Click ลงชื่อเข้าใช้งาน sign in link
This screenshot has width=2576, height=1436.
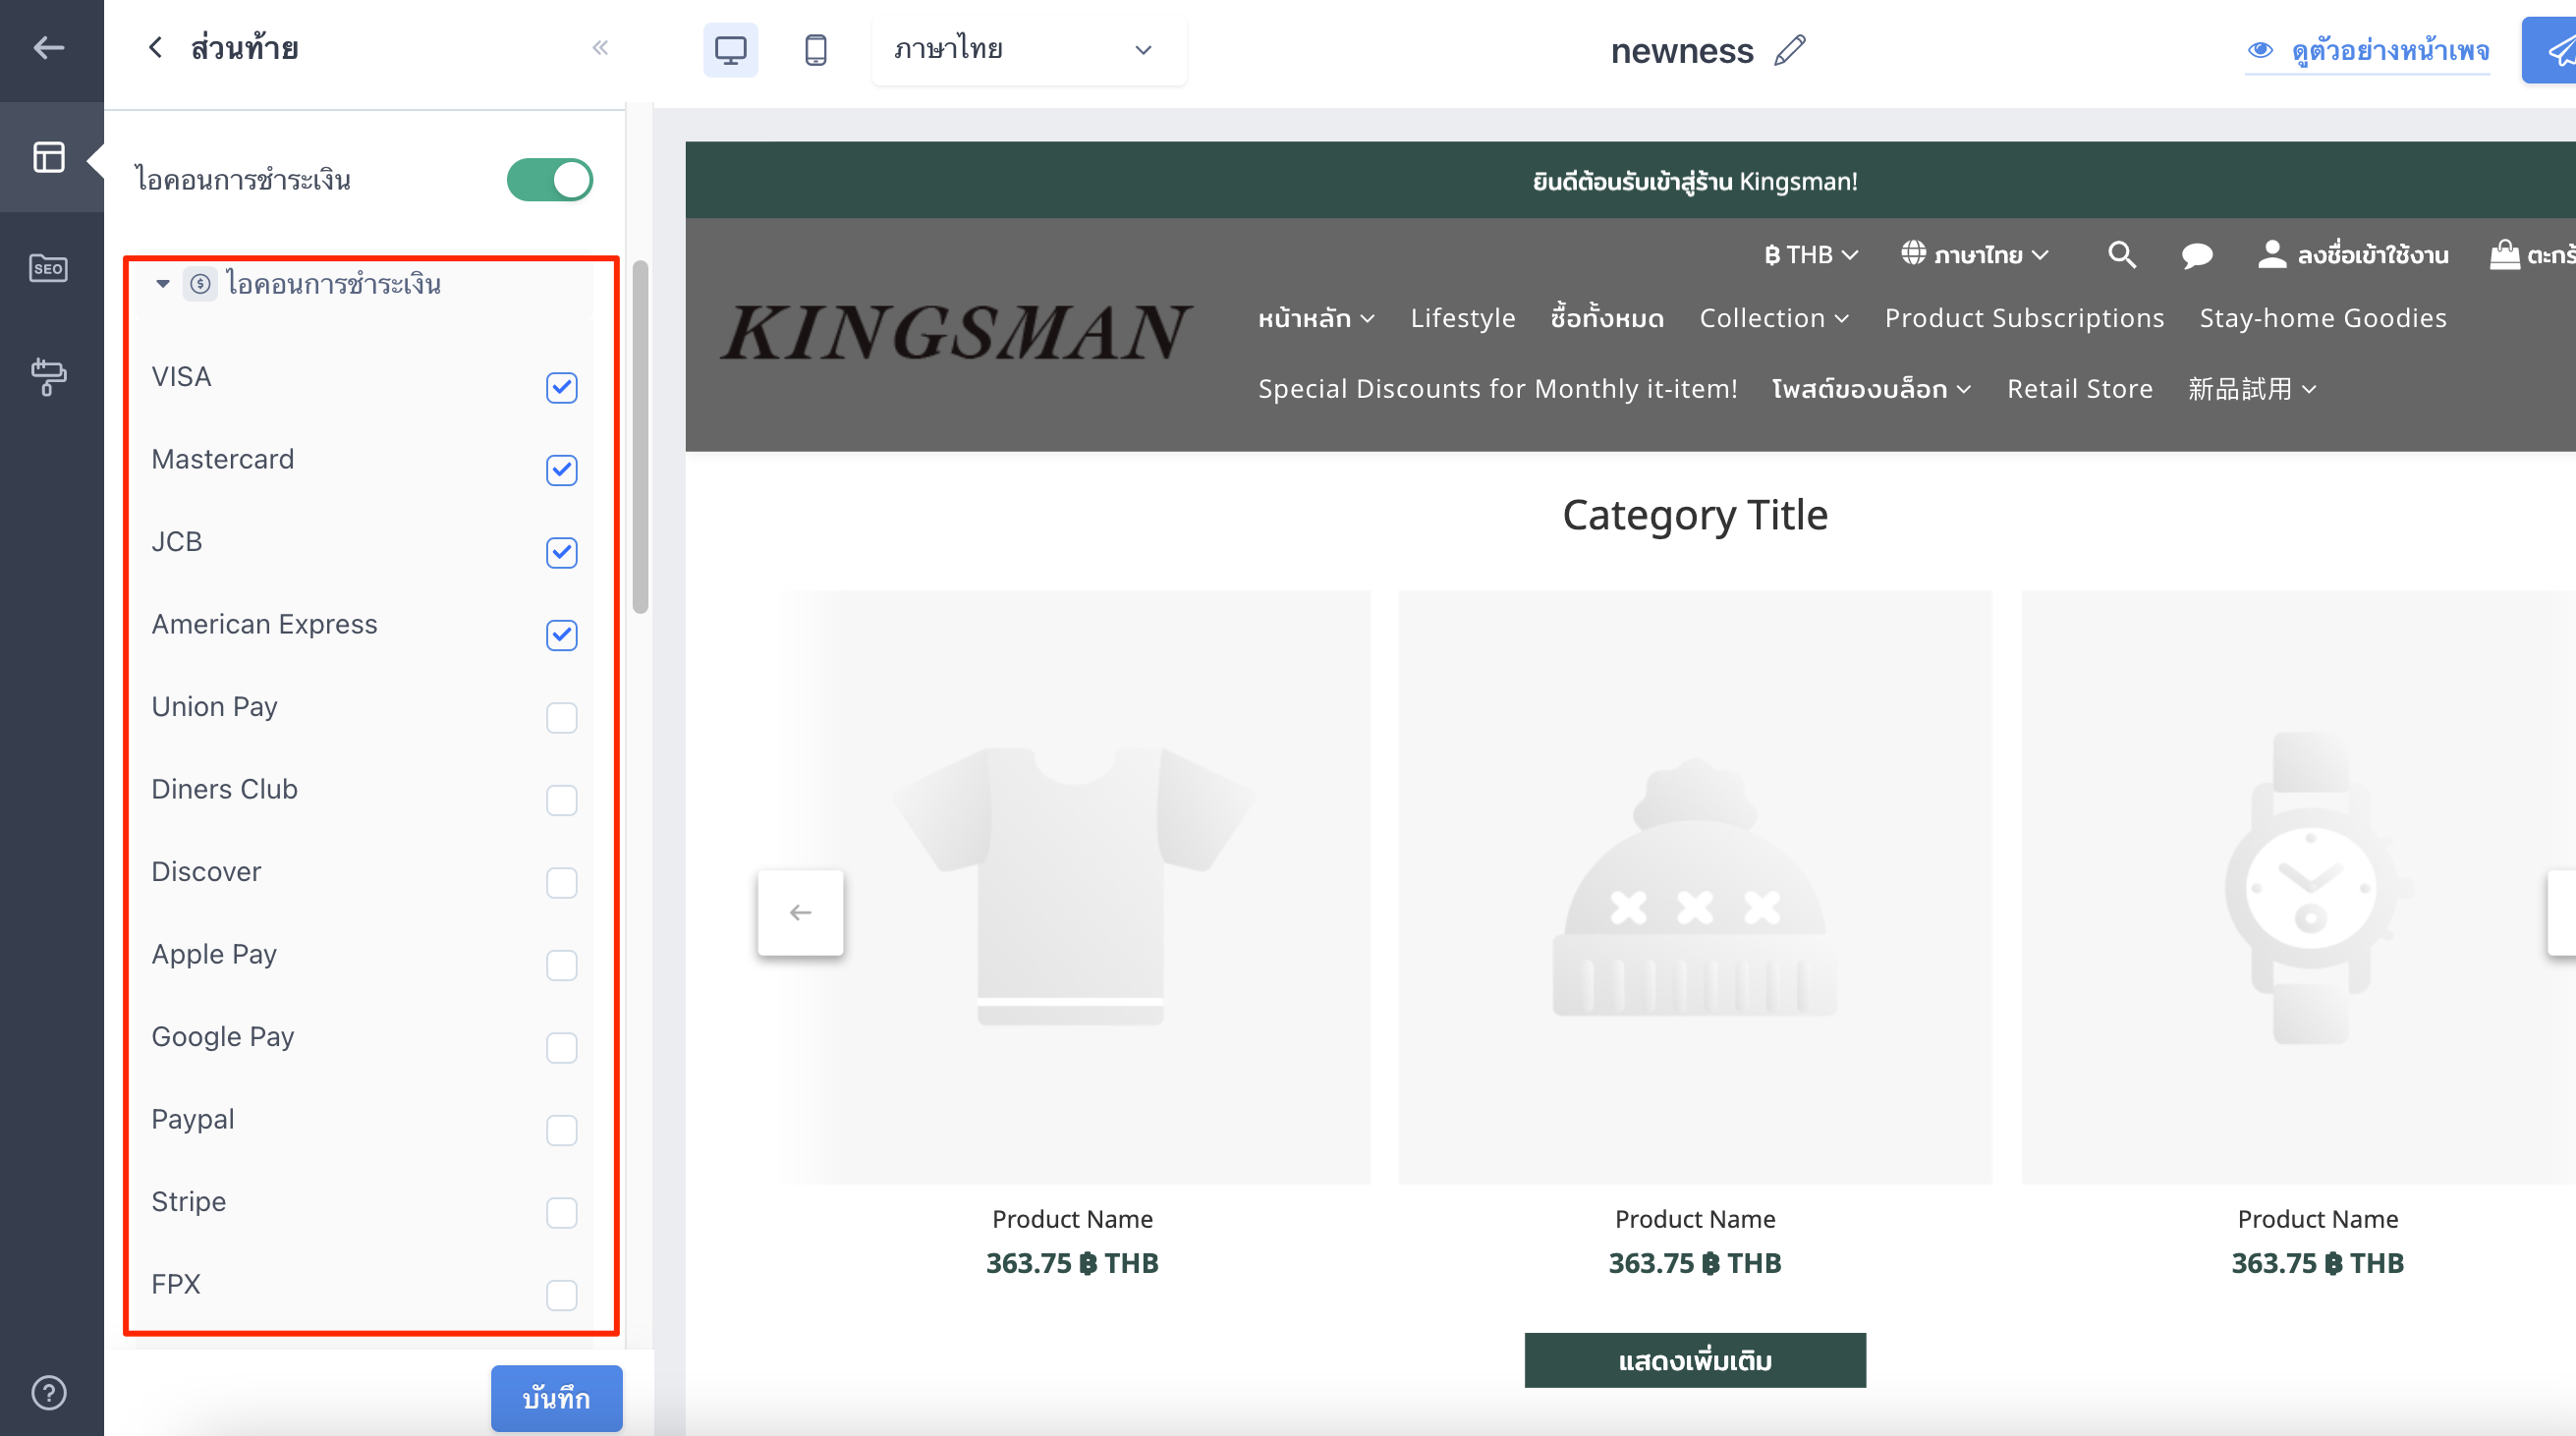tap(2372, 255)
